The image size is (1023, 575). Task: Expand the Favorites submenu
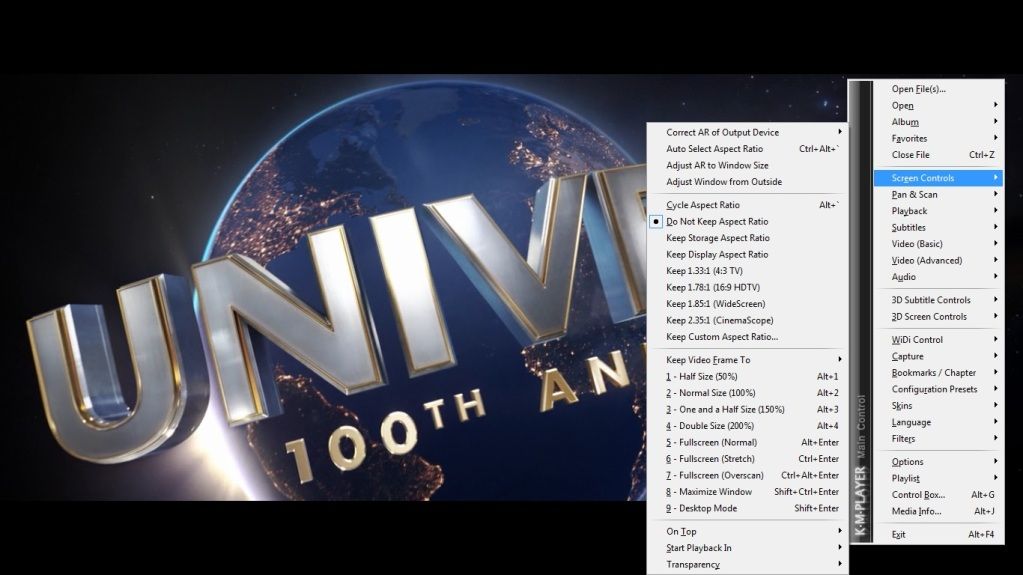coord(938,138)
